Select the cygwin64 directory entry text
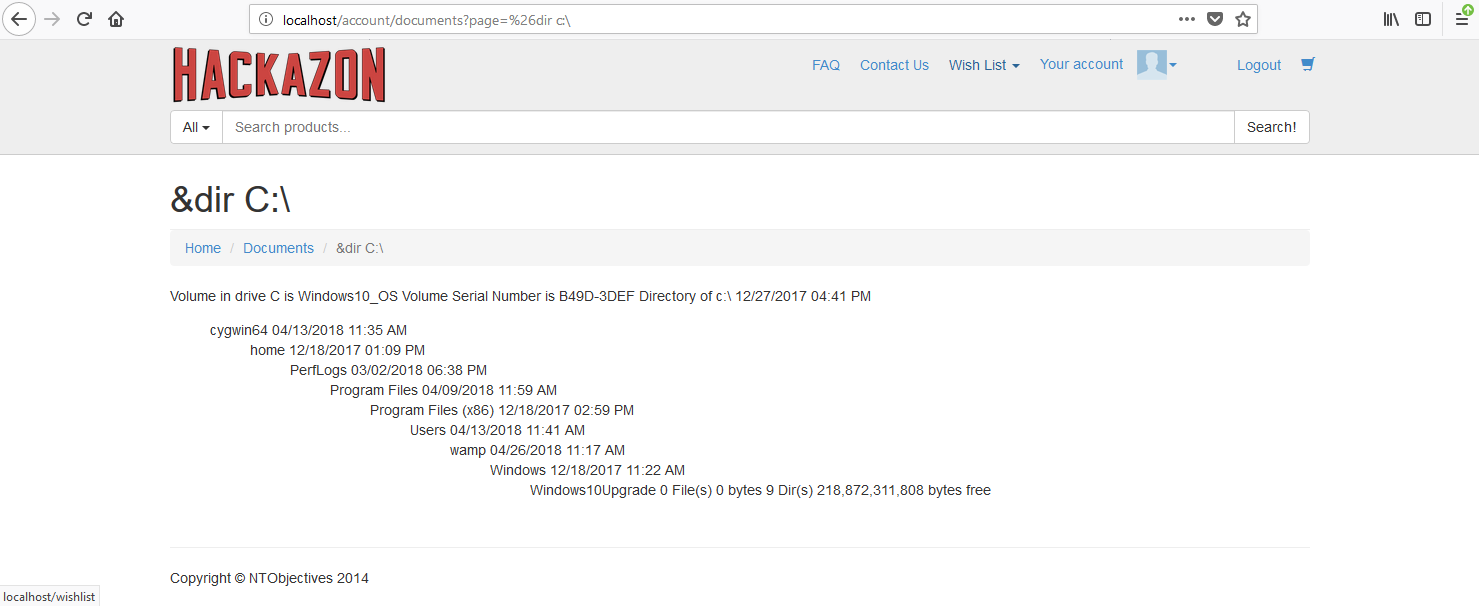Viewport: 1479px width, 606px height. tap(308, 330)
